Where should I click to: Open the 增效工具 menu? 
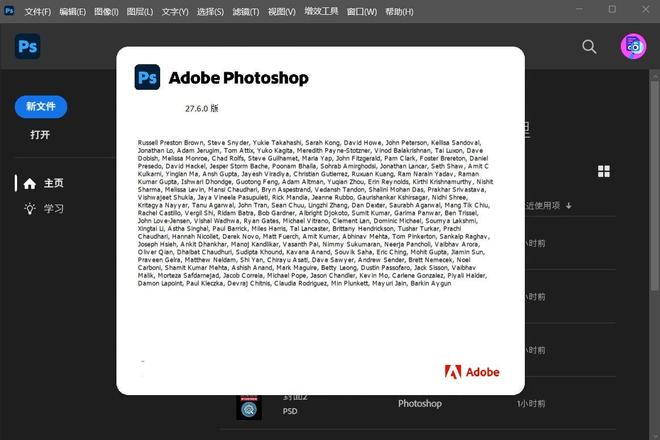(321, 11)
